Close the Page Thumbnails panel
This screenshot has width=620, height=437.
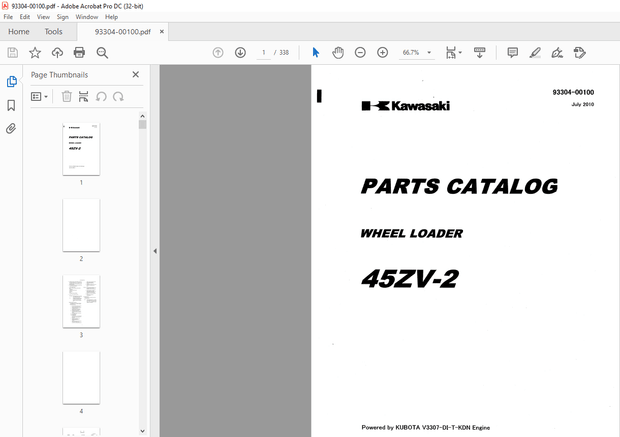click(136, 74)
